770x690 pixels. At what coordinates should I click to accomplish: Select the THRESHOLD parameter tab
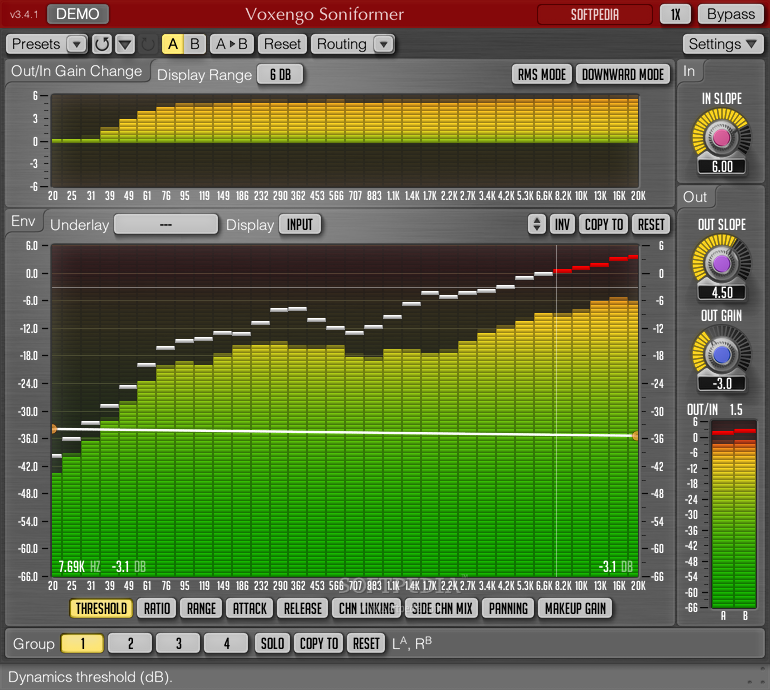(x=101, y=609)
